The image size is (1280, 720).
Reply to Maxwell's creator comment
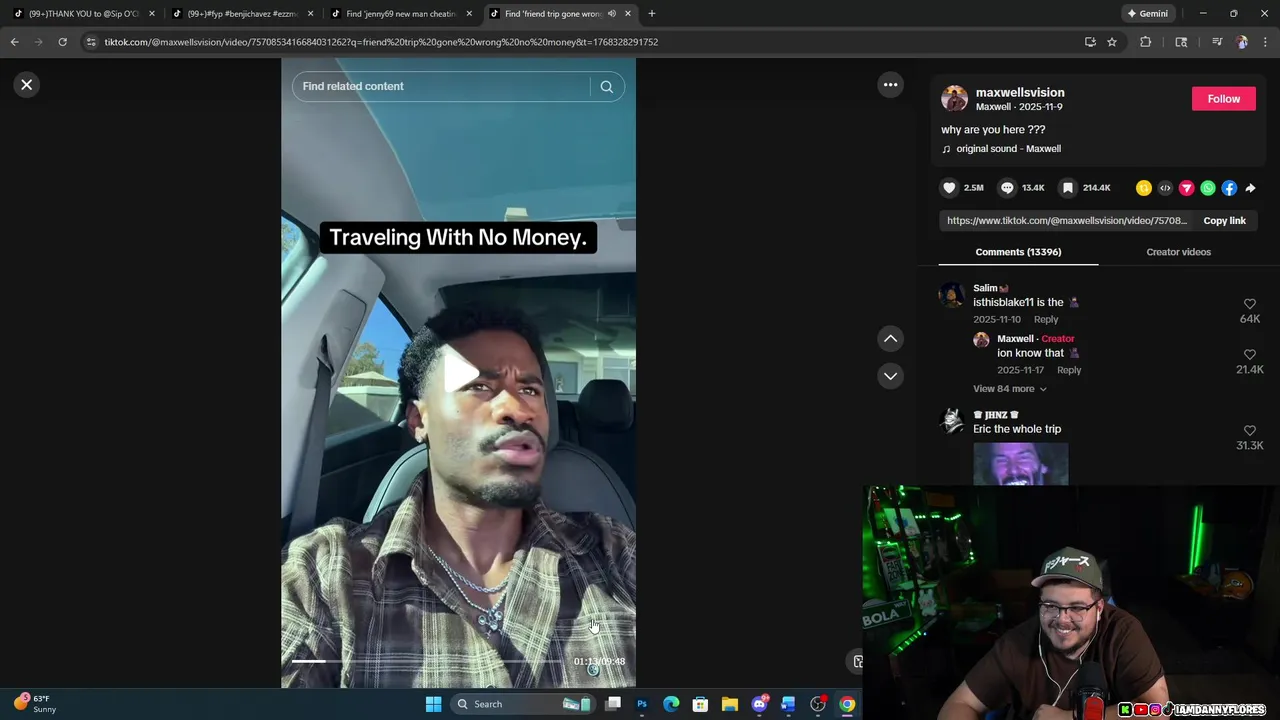tap(1069, 370)
